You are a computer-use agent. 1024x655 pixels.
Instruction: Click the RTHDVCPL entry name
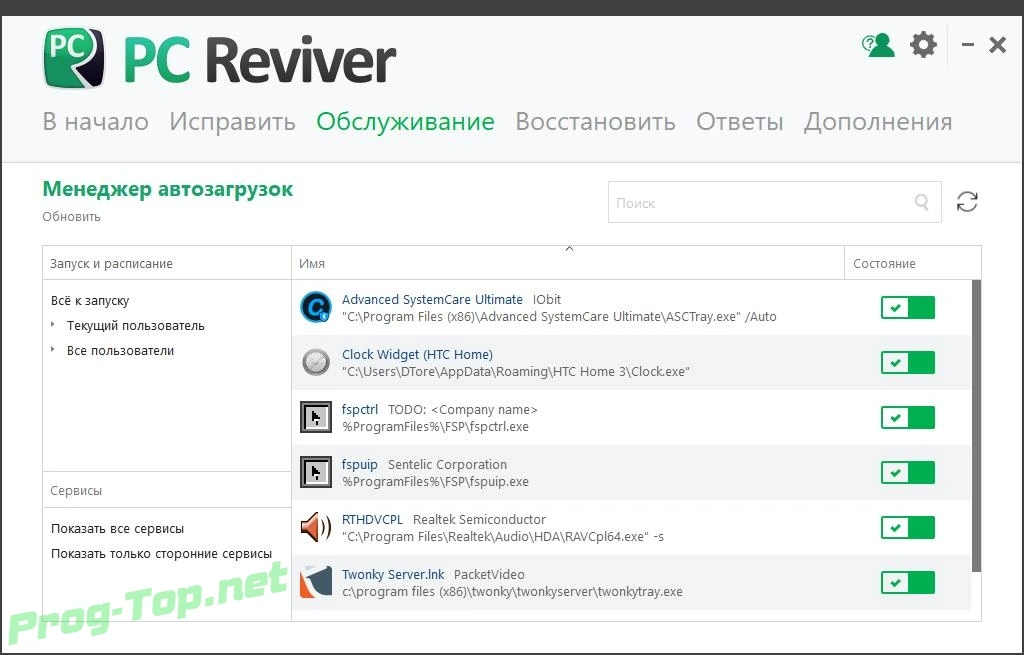tap(372, 519)
